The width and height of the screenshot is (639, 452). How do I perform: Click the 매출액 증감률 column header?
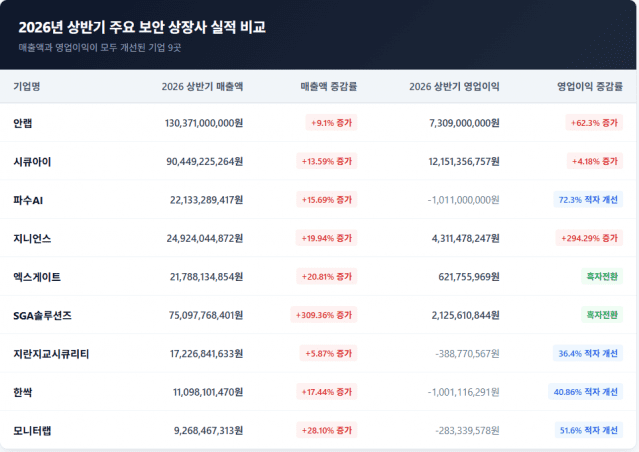click(x=328, y=86)
